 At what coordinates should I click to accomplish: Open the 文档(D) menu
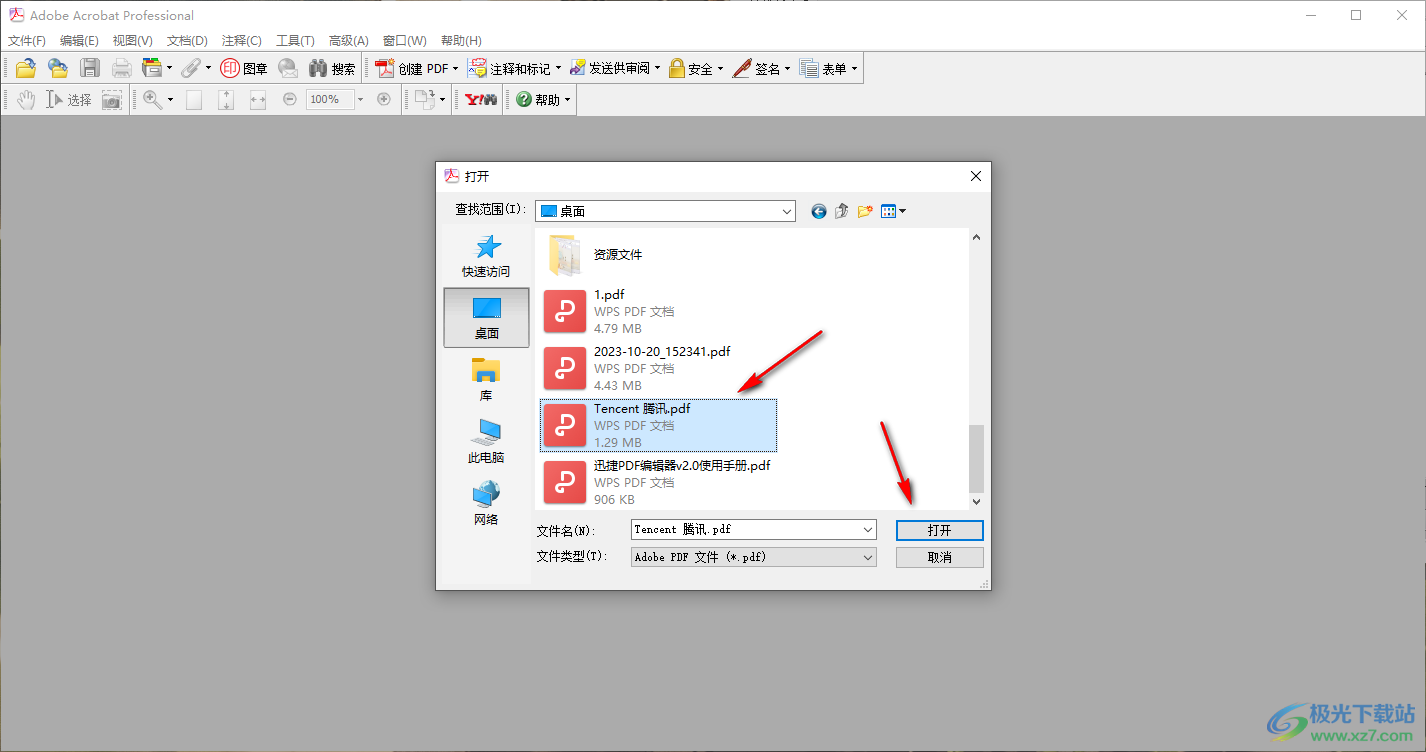coord(187,40)
